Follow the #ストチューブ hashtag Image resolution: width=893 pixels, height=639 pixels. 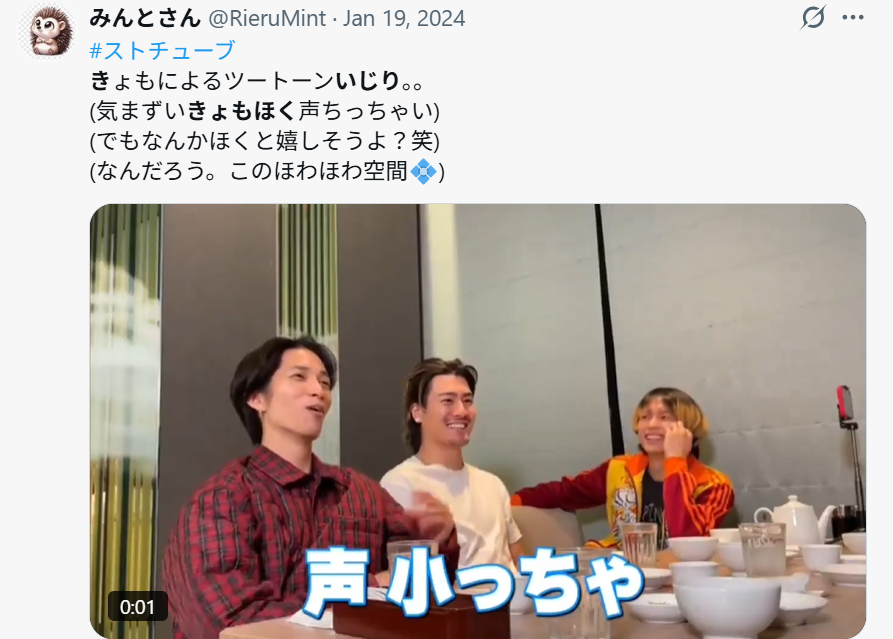pos(162,50)
